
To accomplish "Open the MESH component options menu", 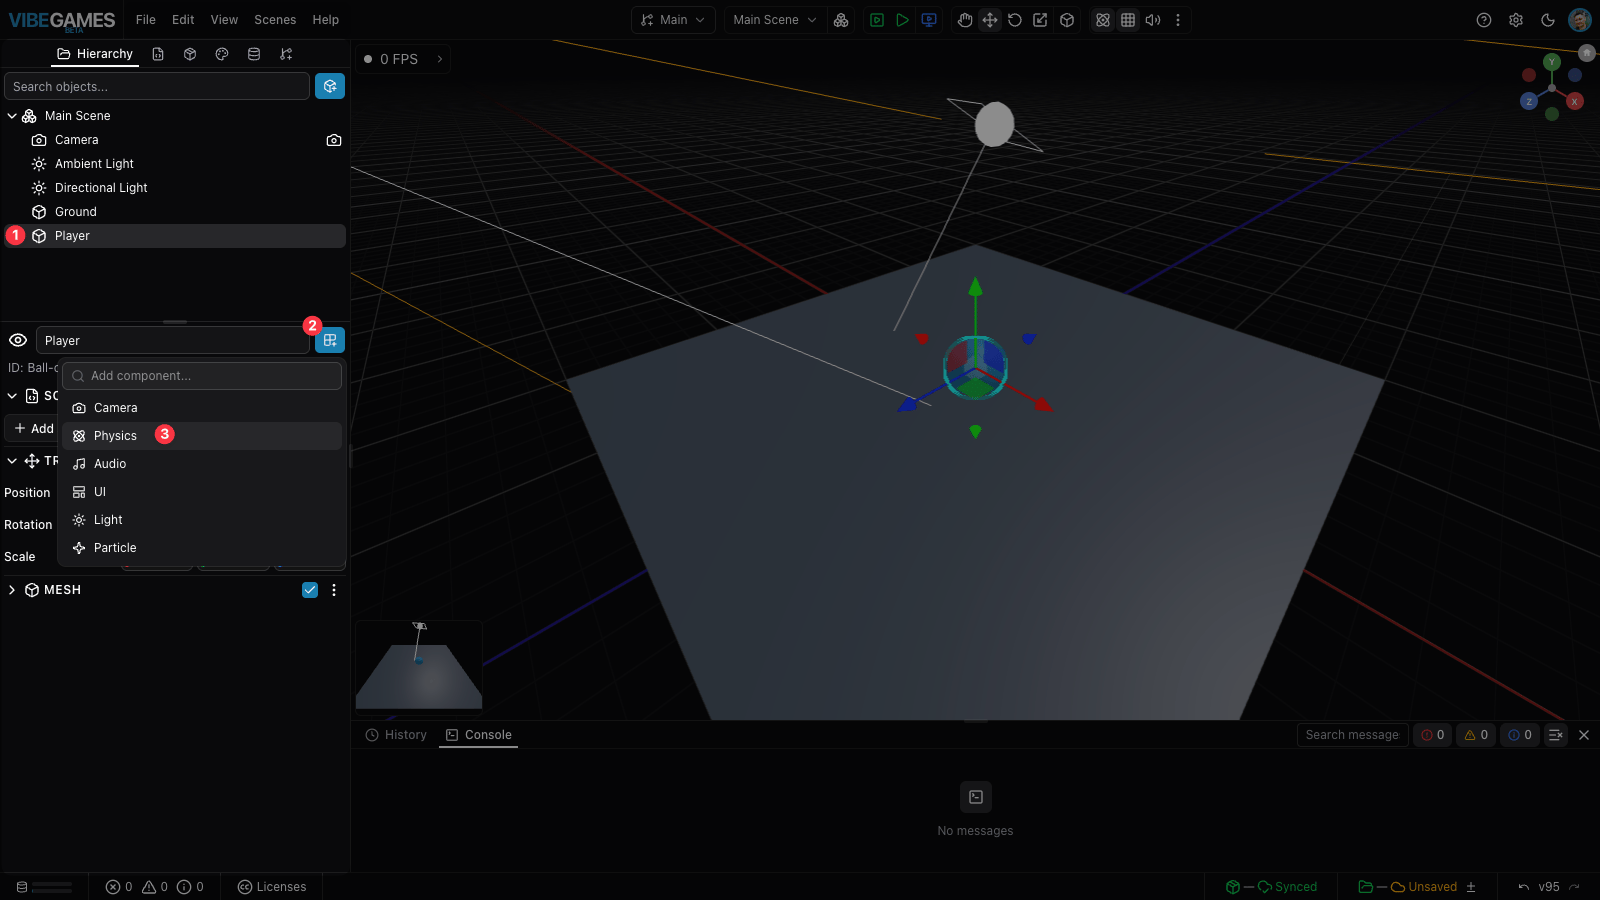I will pos(334,590).
